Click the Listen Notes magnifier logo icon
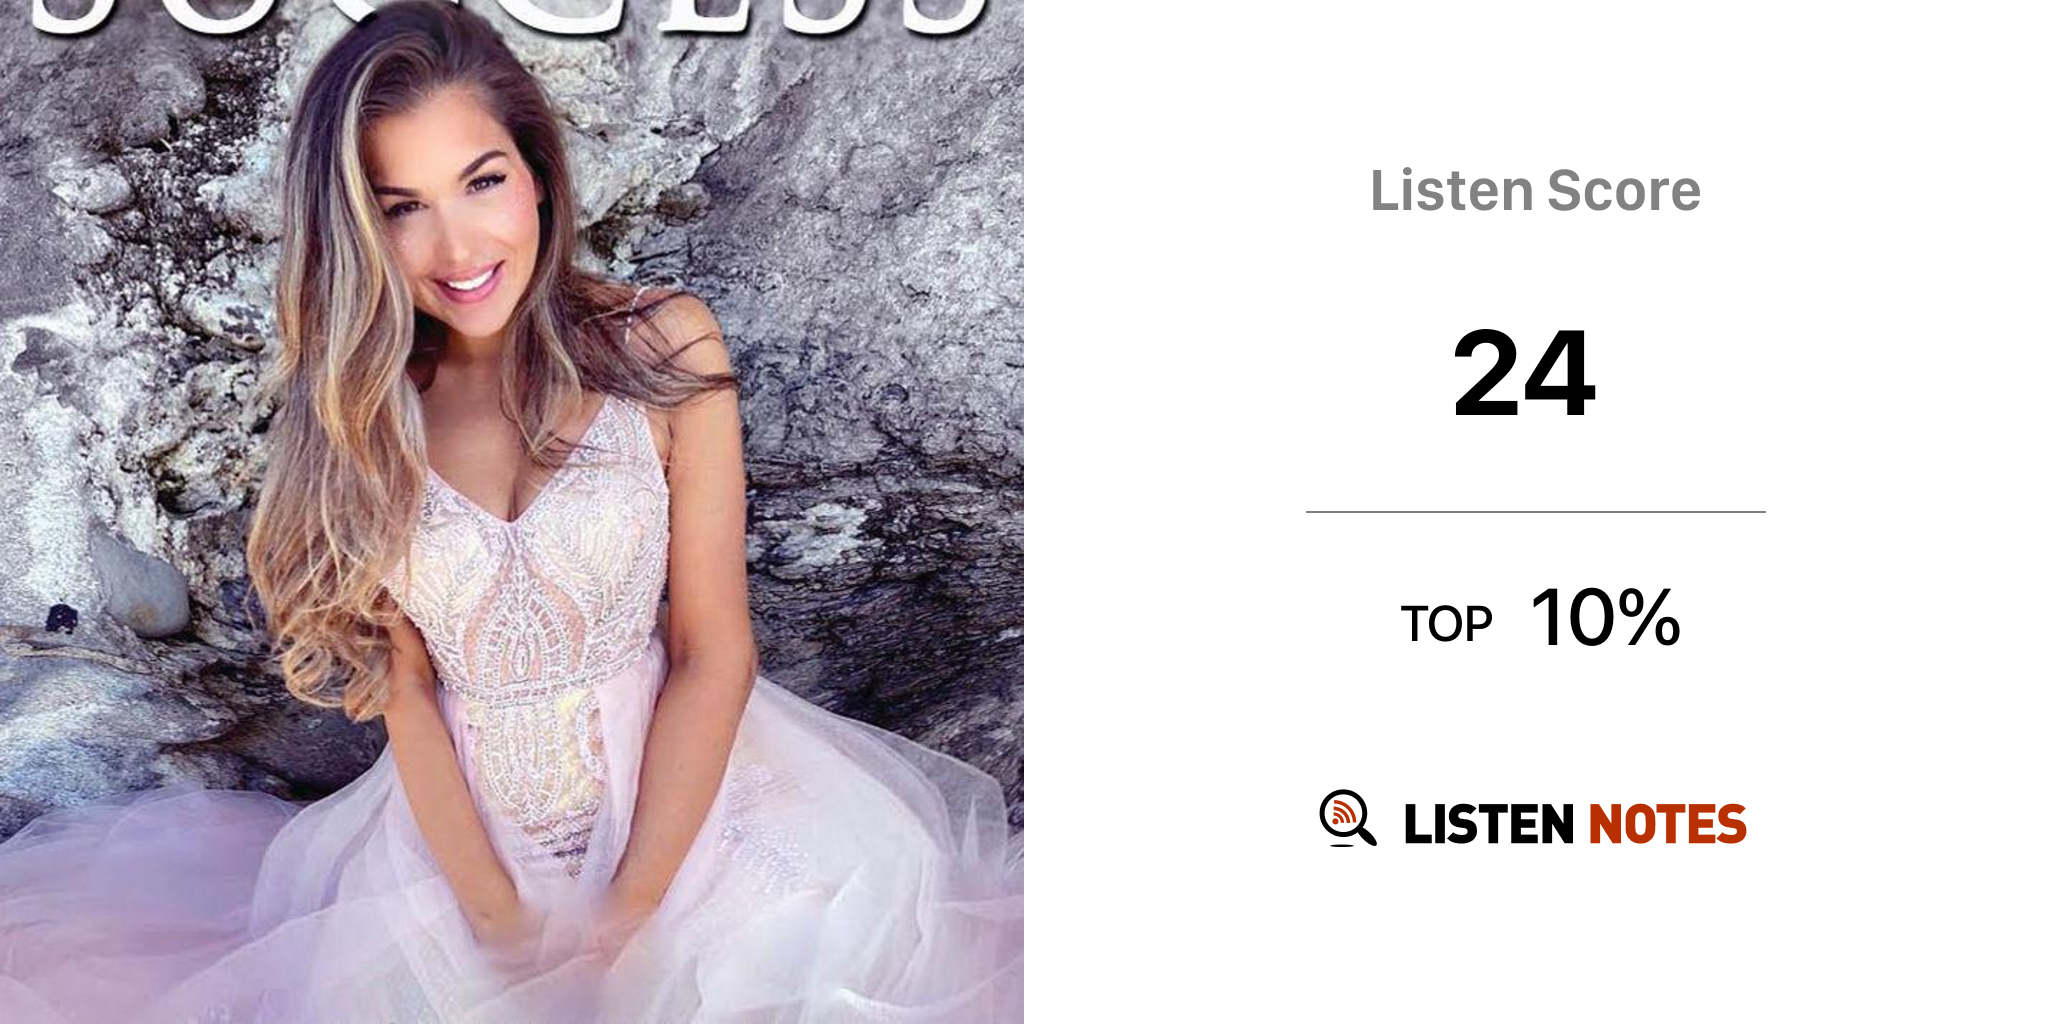Viewport: 2048px width, 1024px height. tap(1348, 818)
